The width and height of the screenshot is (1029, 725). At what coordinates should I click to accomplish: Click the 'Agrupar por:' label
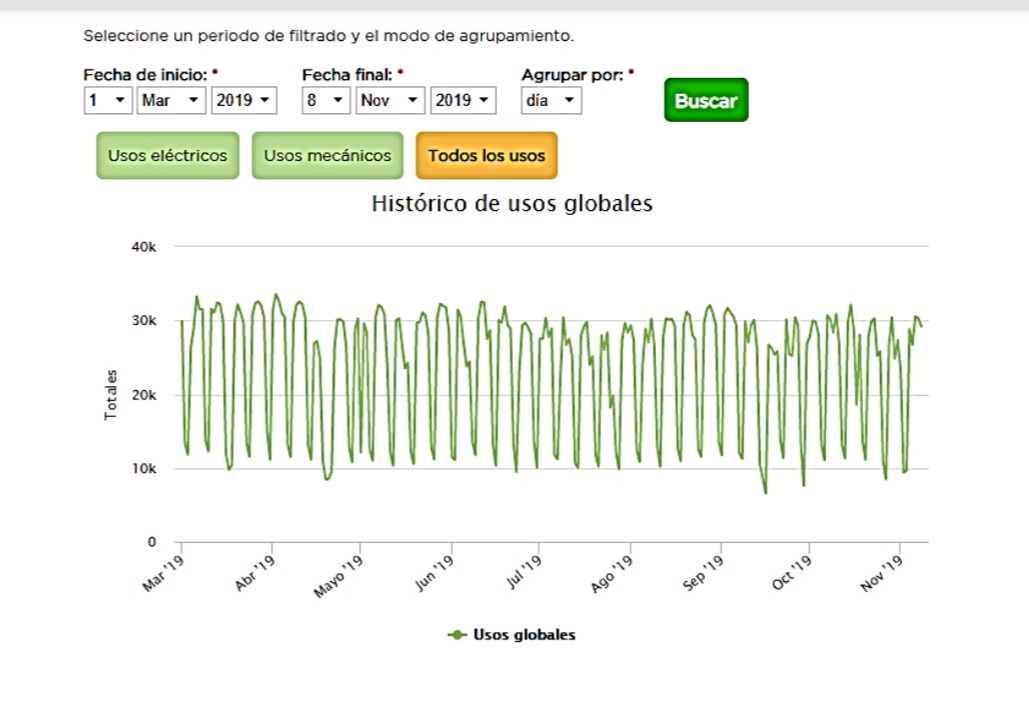(572, 75)
